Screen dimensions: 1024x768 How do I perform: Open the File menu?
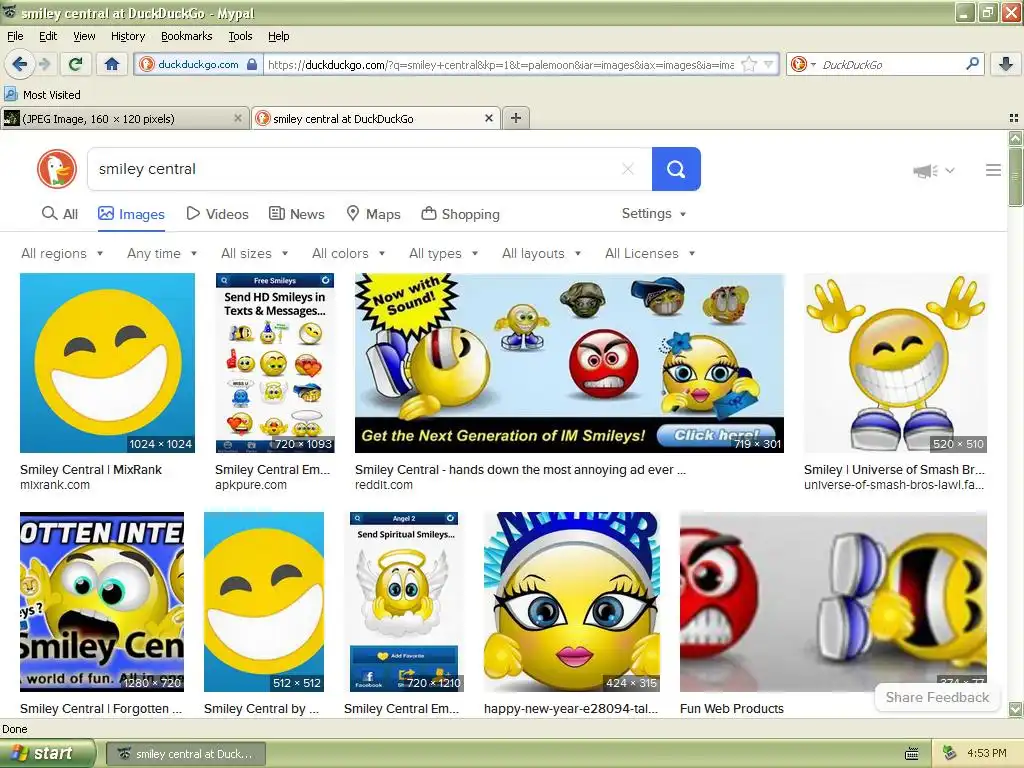pos(15,36)
